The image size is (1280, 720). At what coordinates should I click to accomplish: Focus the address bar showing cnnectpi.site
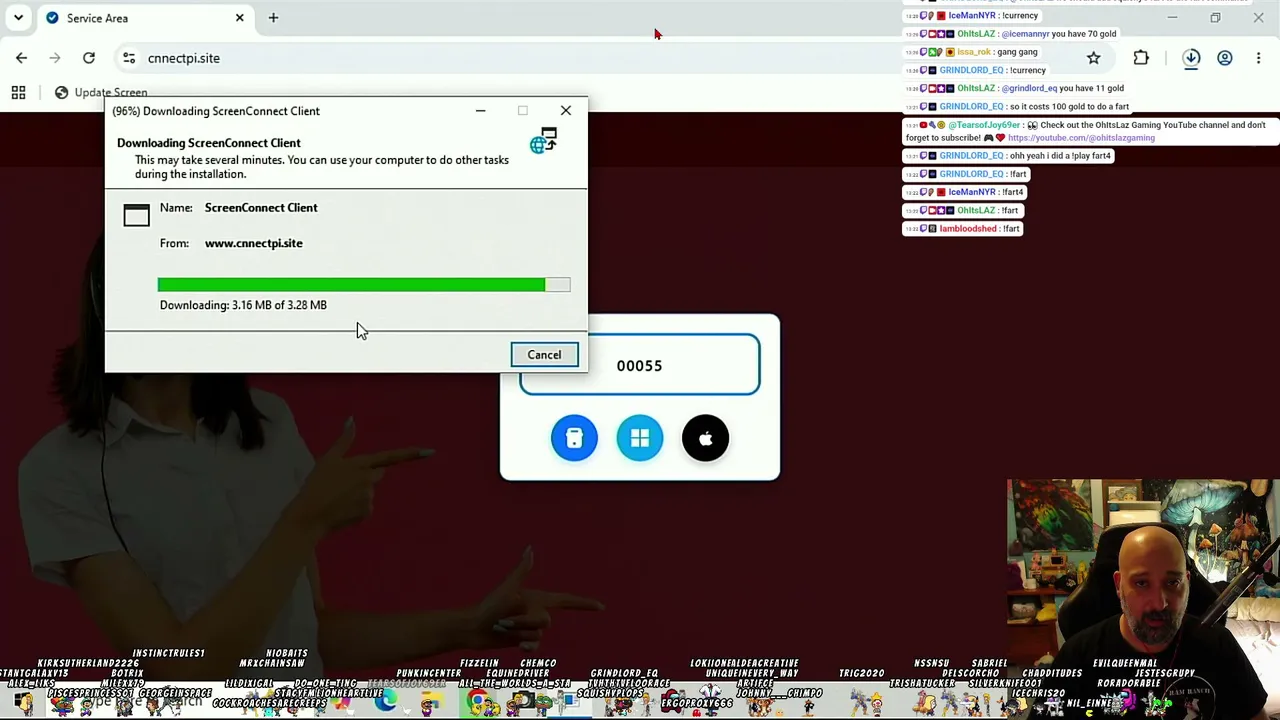600,58
